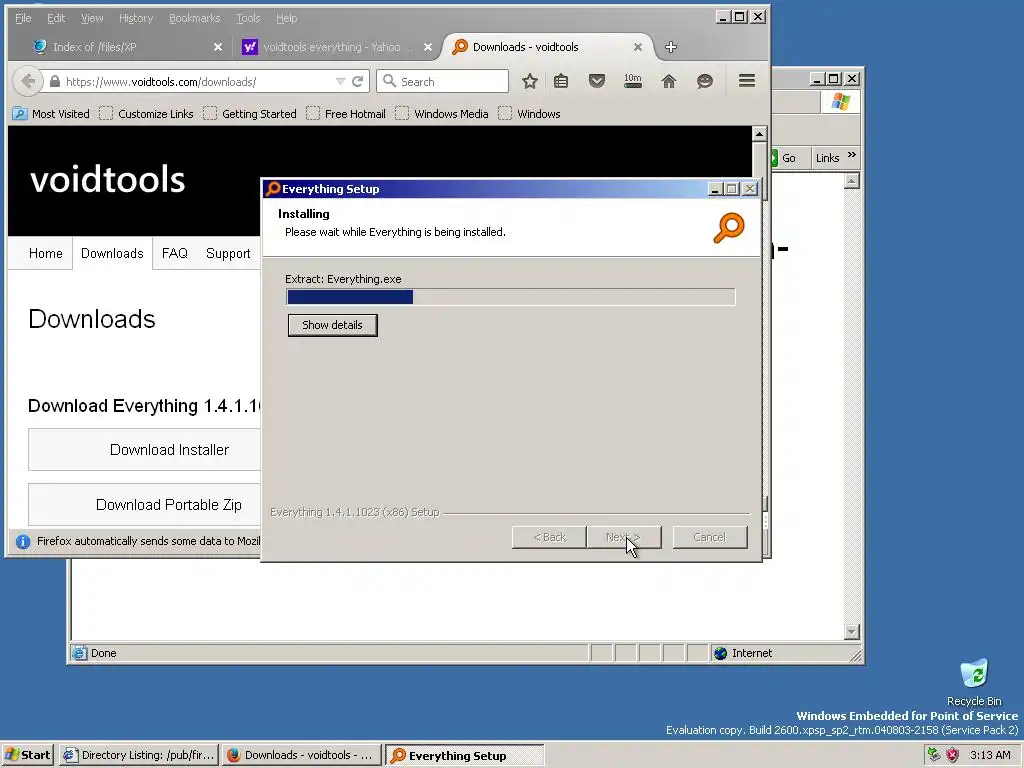
Task: Click the bookmark star icon
Action: [x=530, y=82]
